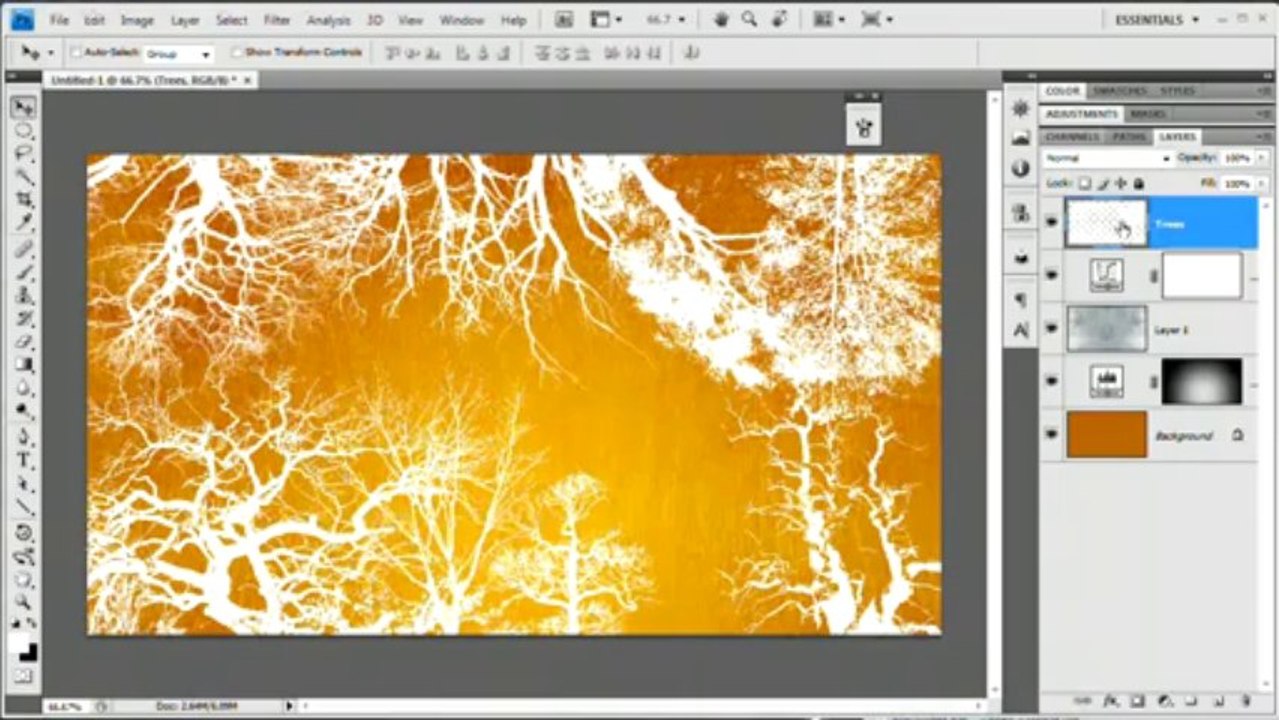Select the Zoom tool in the toolbox

pos(24,602)
